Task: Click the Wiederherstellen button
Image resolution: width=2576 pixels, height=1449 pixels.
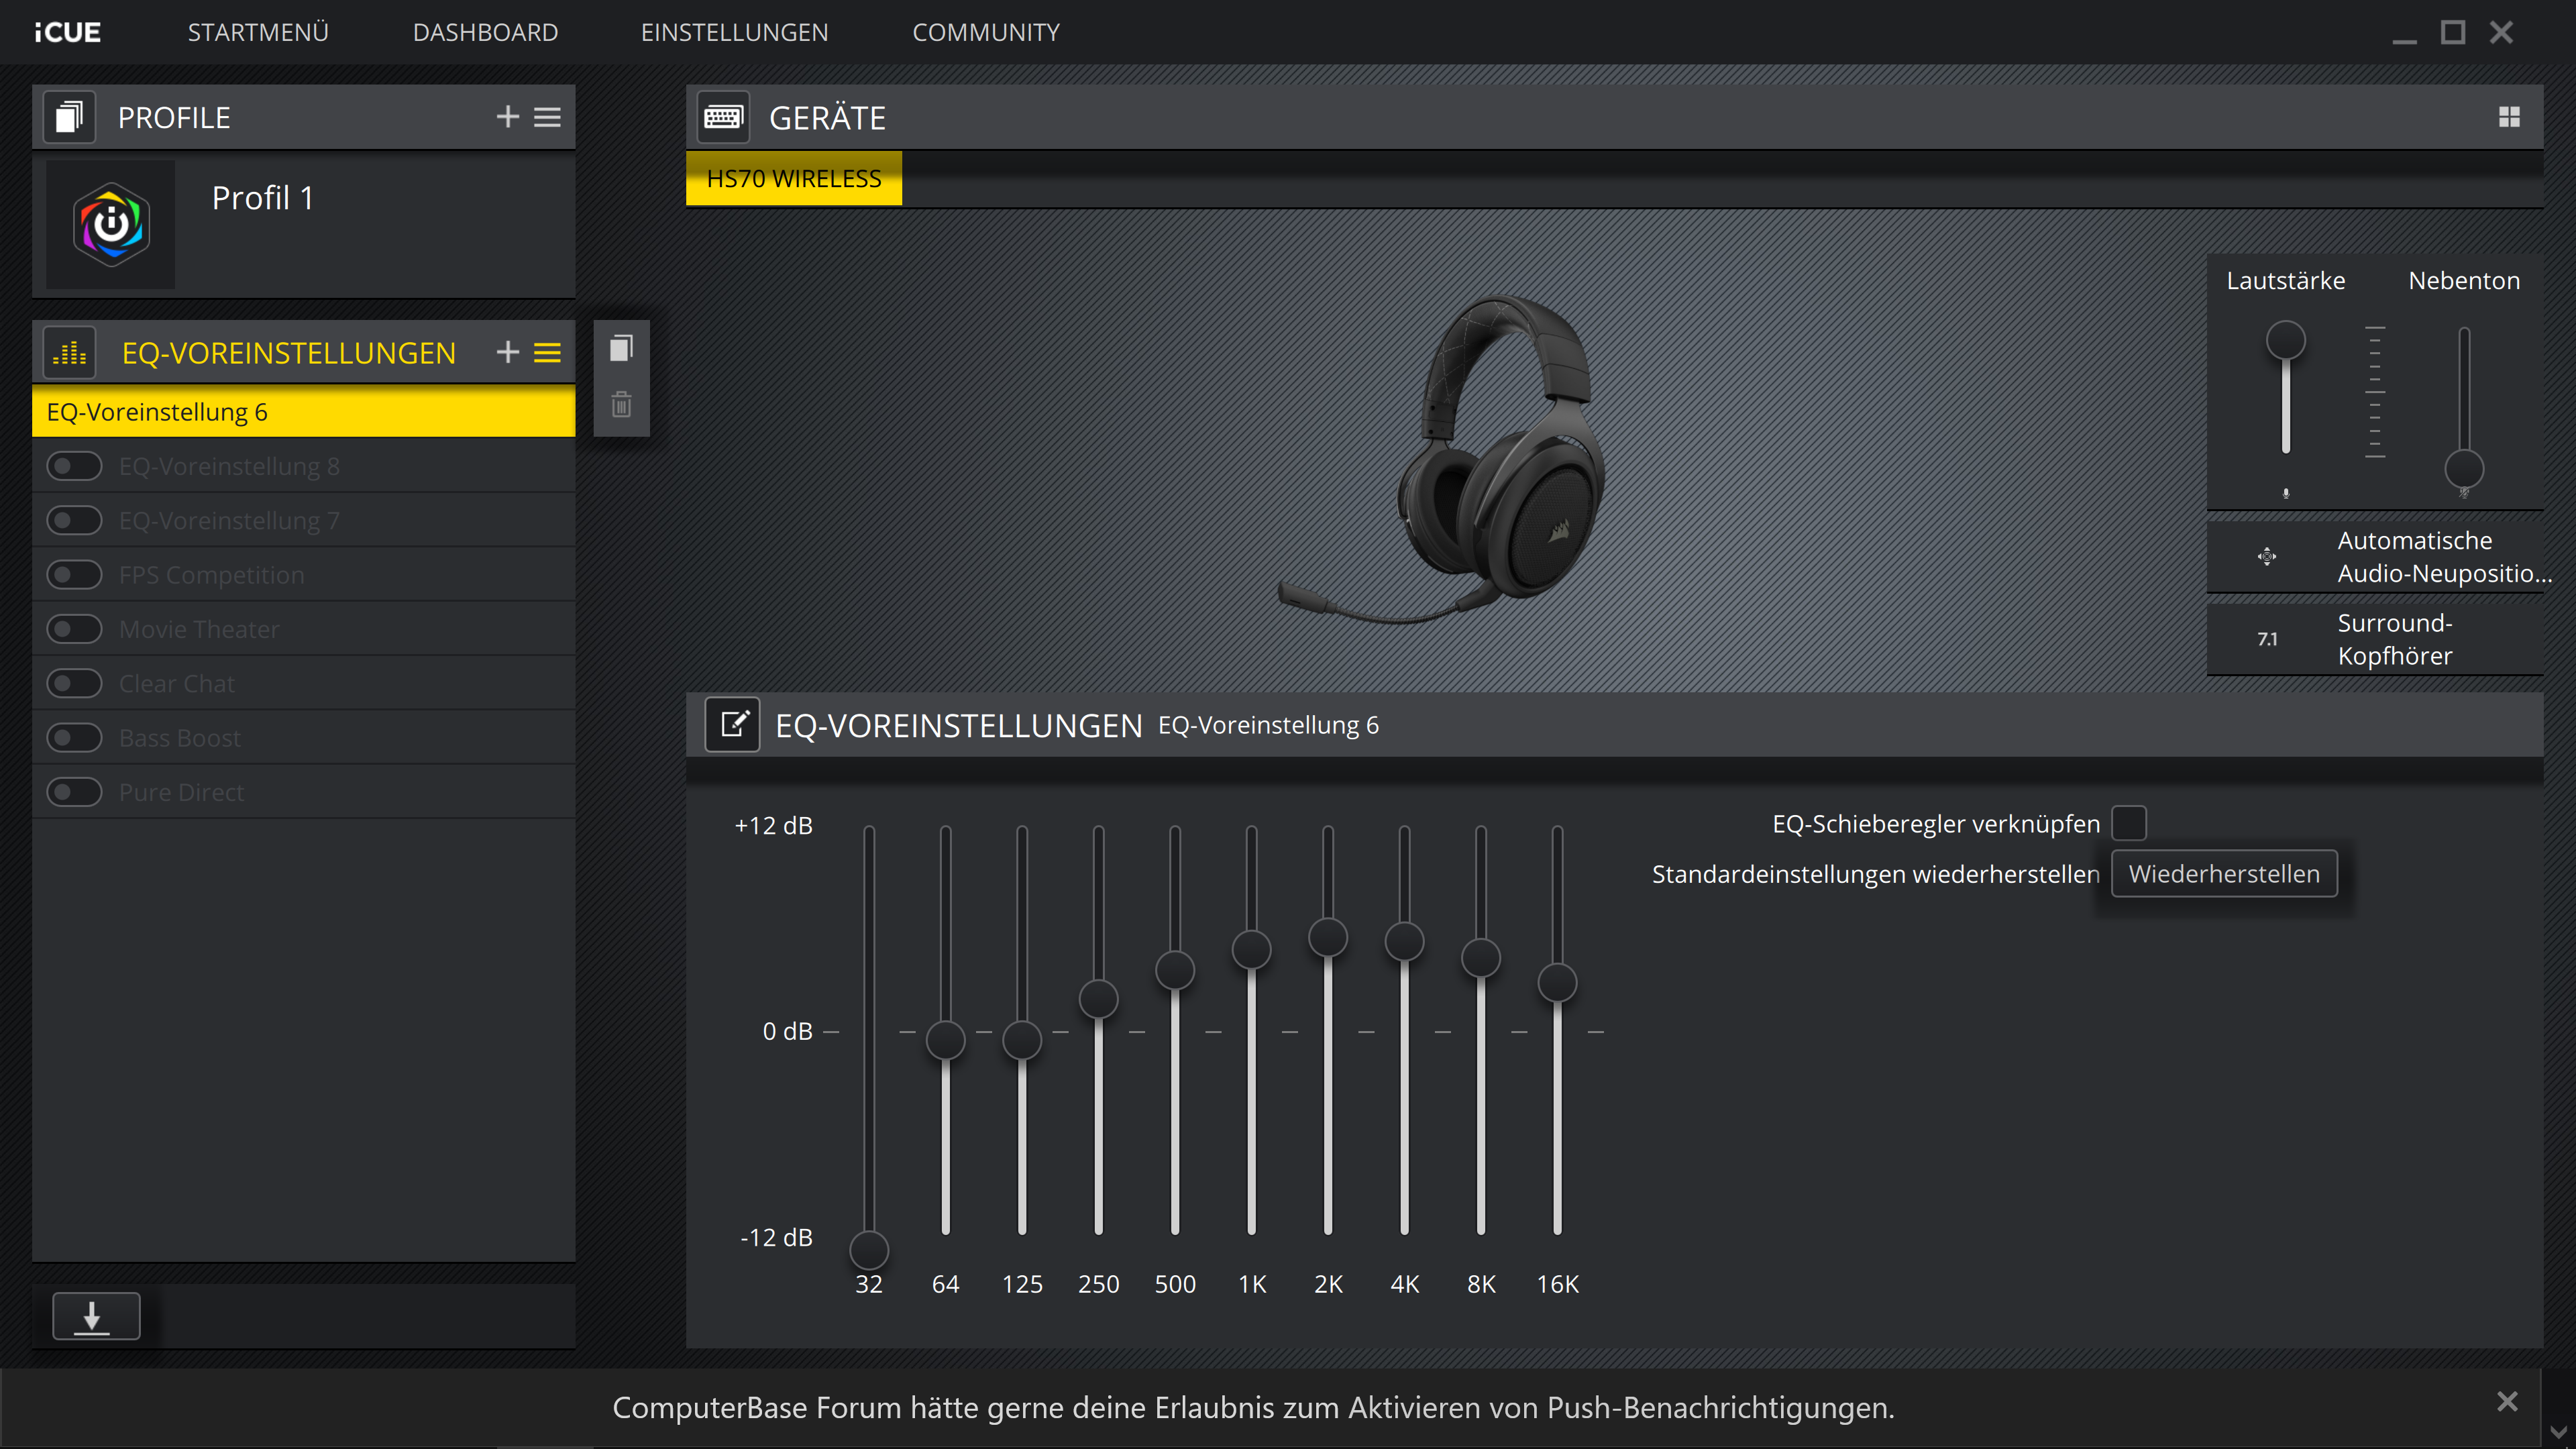Action: click(x=2223, y=873)
